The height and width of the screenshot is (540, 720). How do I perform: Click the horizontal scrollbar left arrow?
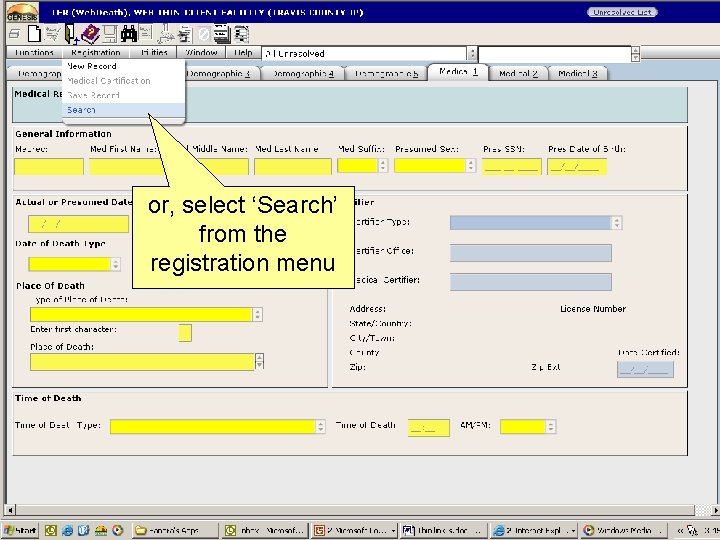point(10,510)
